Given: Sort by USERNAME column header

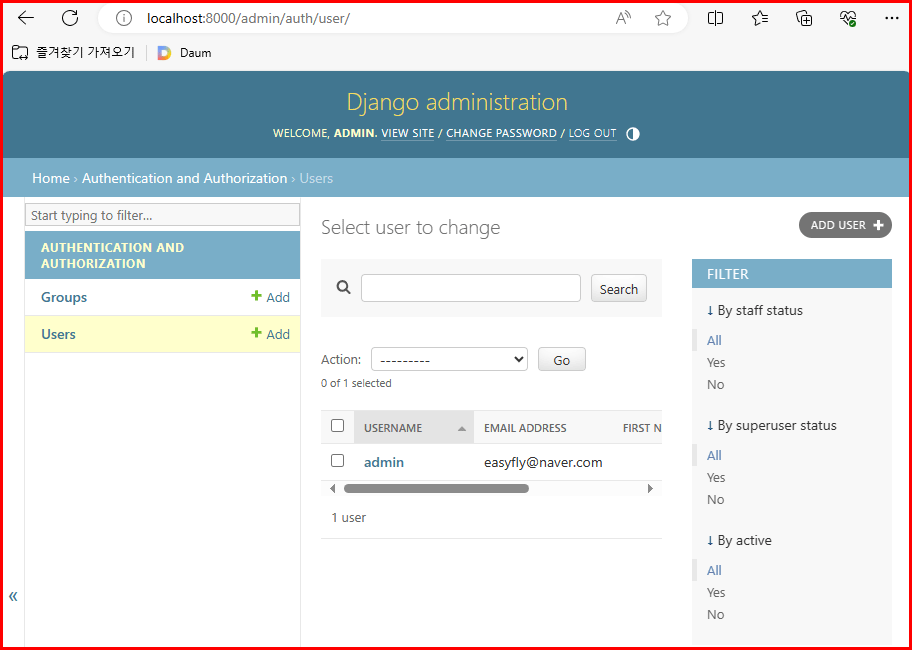Looking at the screenshot, I should (393, 428).
